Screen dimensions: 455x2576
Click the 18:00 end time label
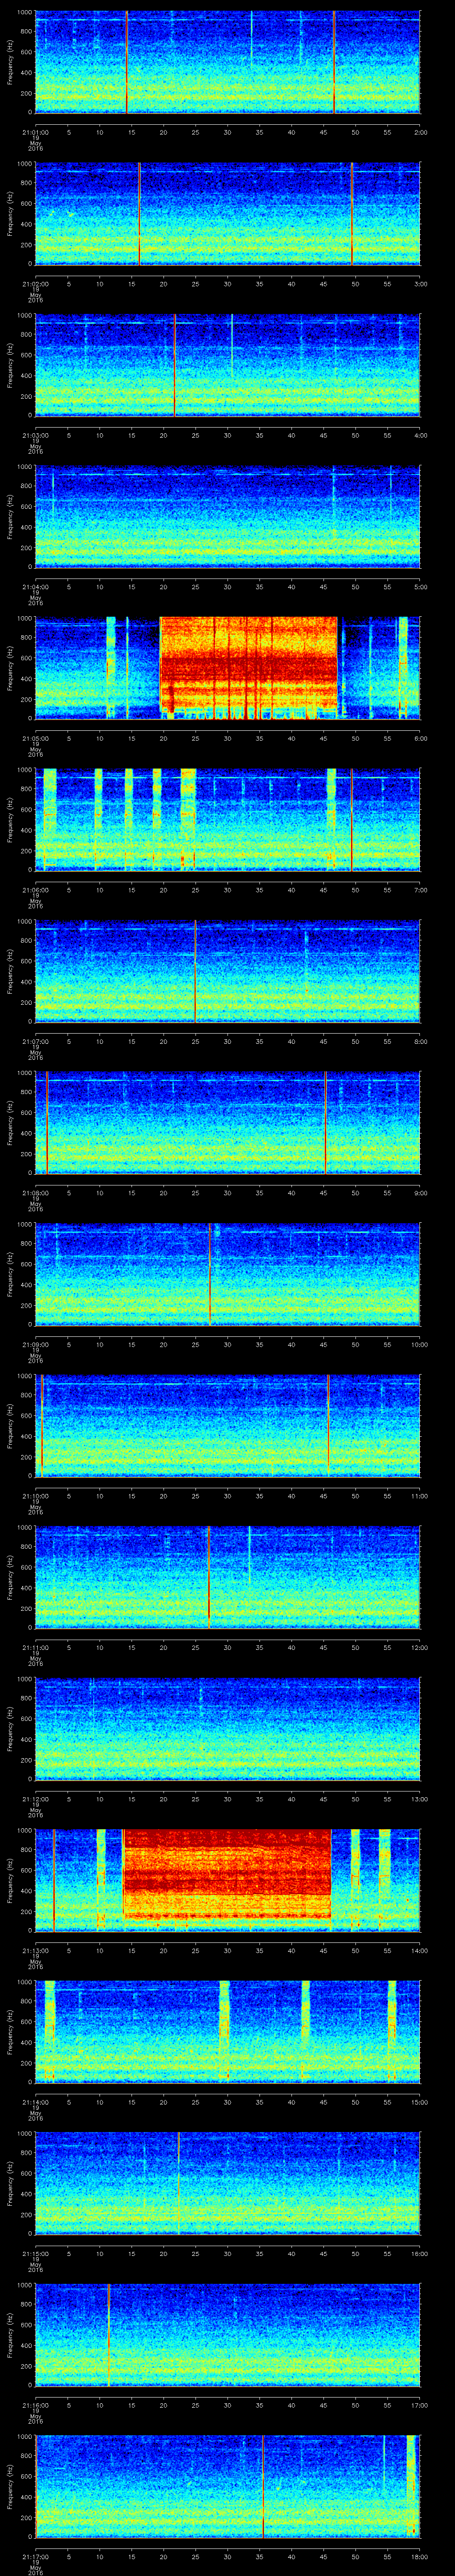[x=419, y=2557]
